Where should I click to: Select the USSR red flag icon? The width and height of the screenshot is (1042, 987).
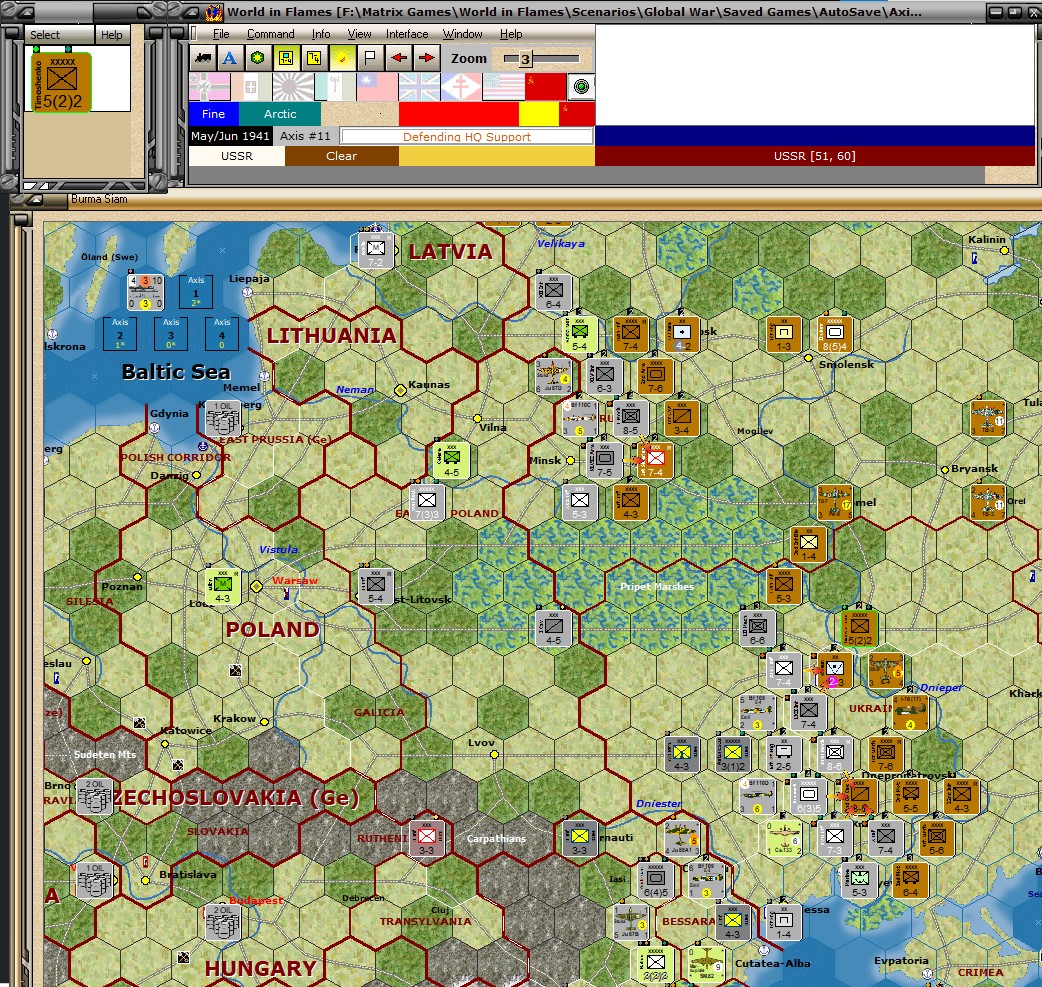coord(545,87)
